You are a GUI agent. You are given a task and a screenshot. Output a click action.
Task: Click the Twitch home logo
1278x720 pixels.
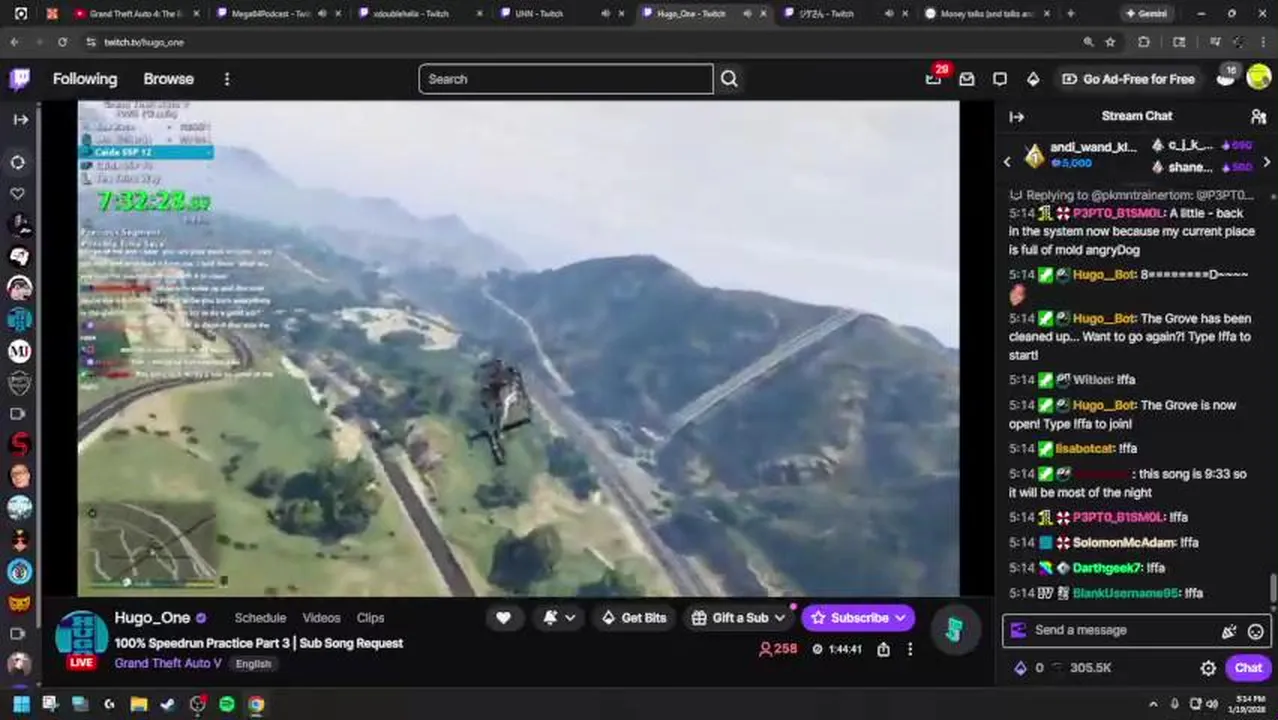(x=20, y=79)
